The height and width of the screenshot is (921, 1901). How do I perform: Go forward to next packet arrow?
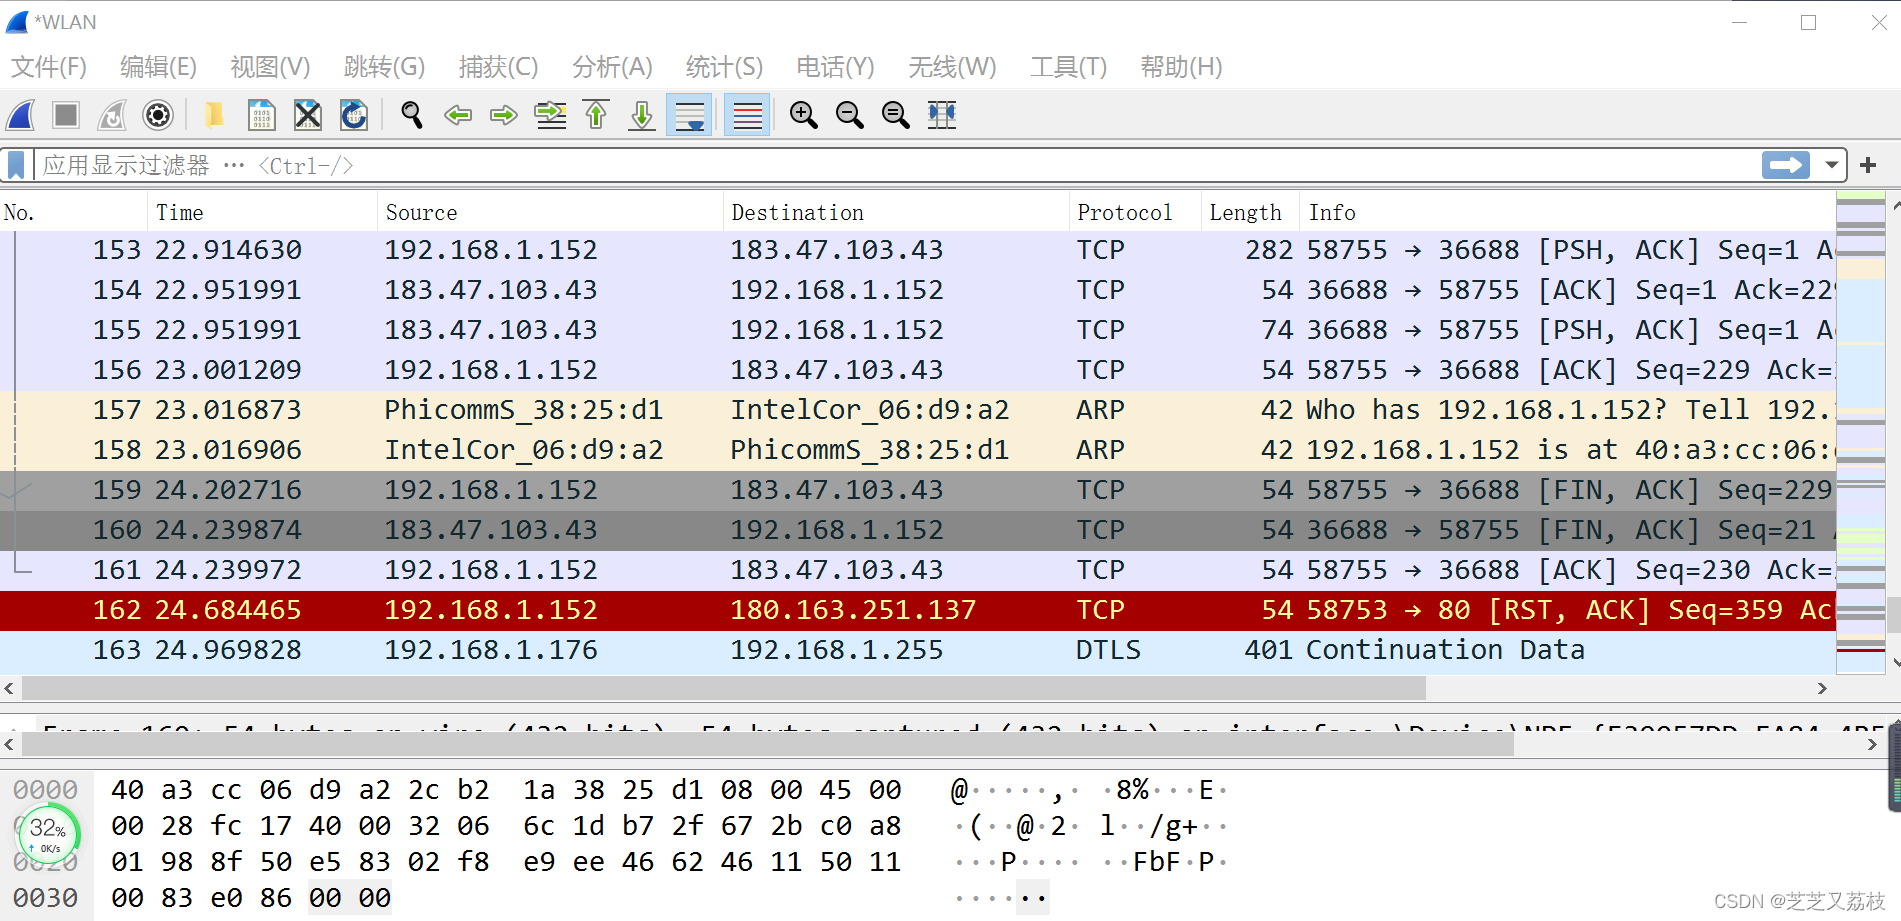503,115
